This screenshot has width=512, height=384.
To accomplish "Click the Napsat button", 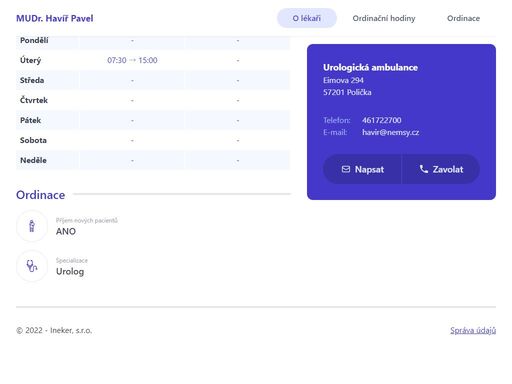I will [x=362, y=169].
